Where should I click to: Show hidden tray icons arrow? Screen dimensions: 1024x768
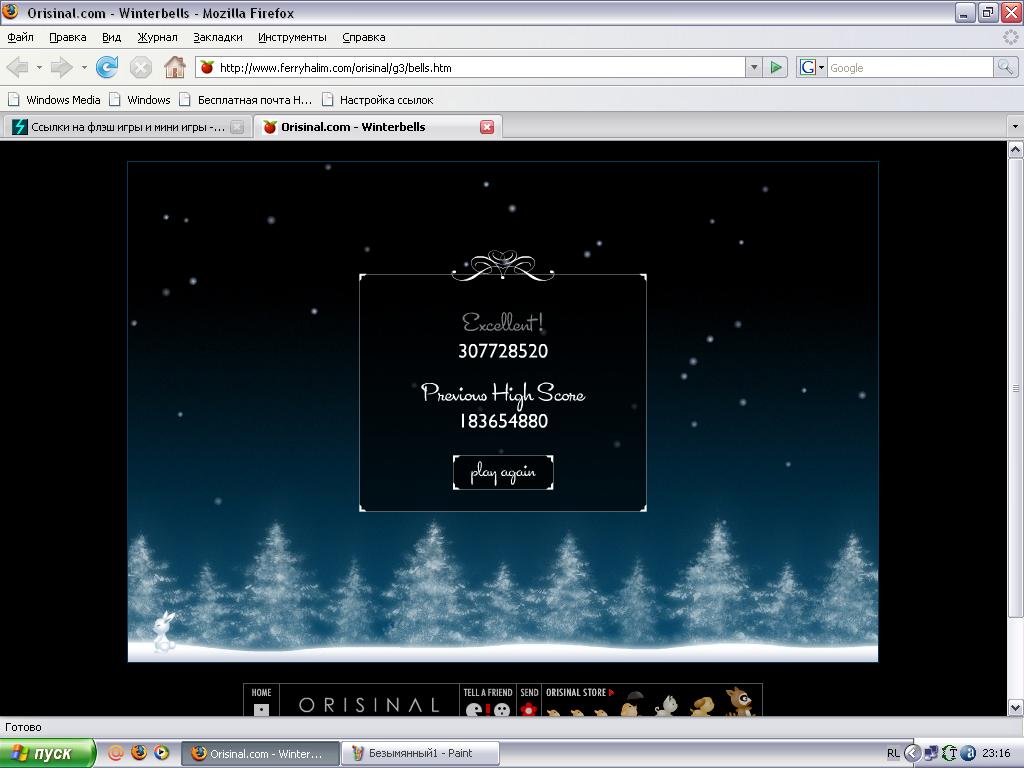[x=913, y=753]
